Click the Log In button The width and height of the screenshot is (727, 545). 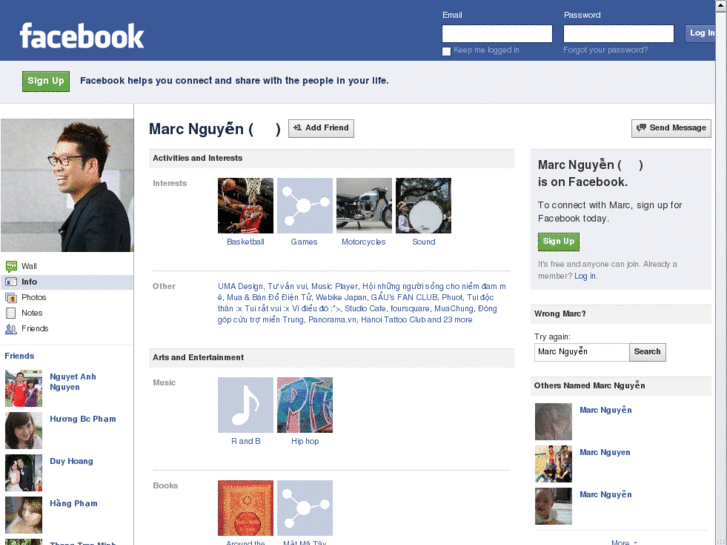click(700, 33)
